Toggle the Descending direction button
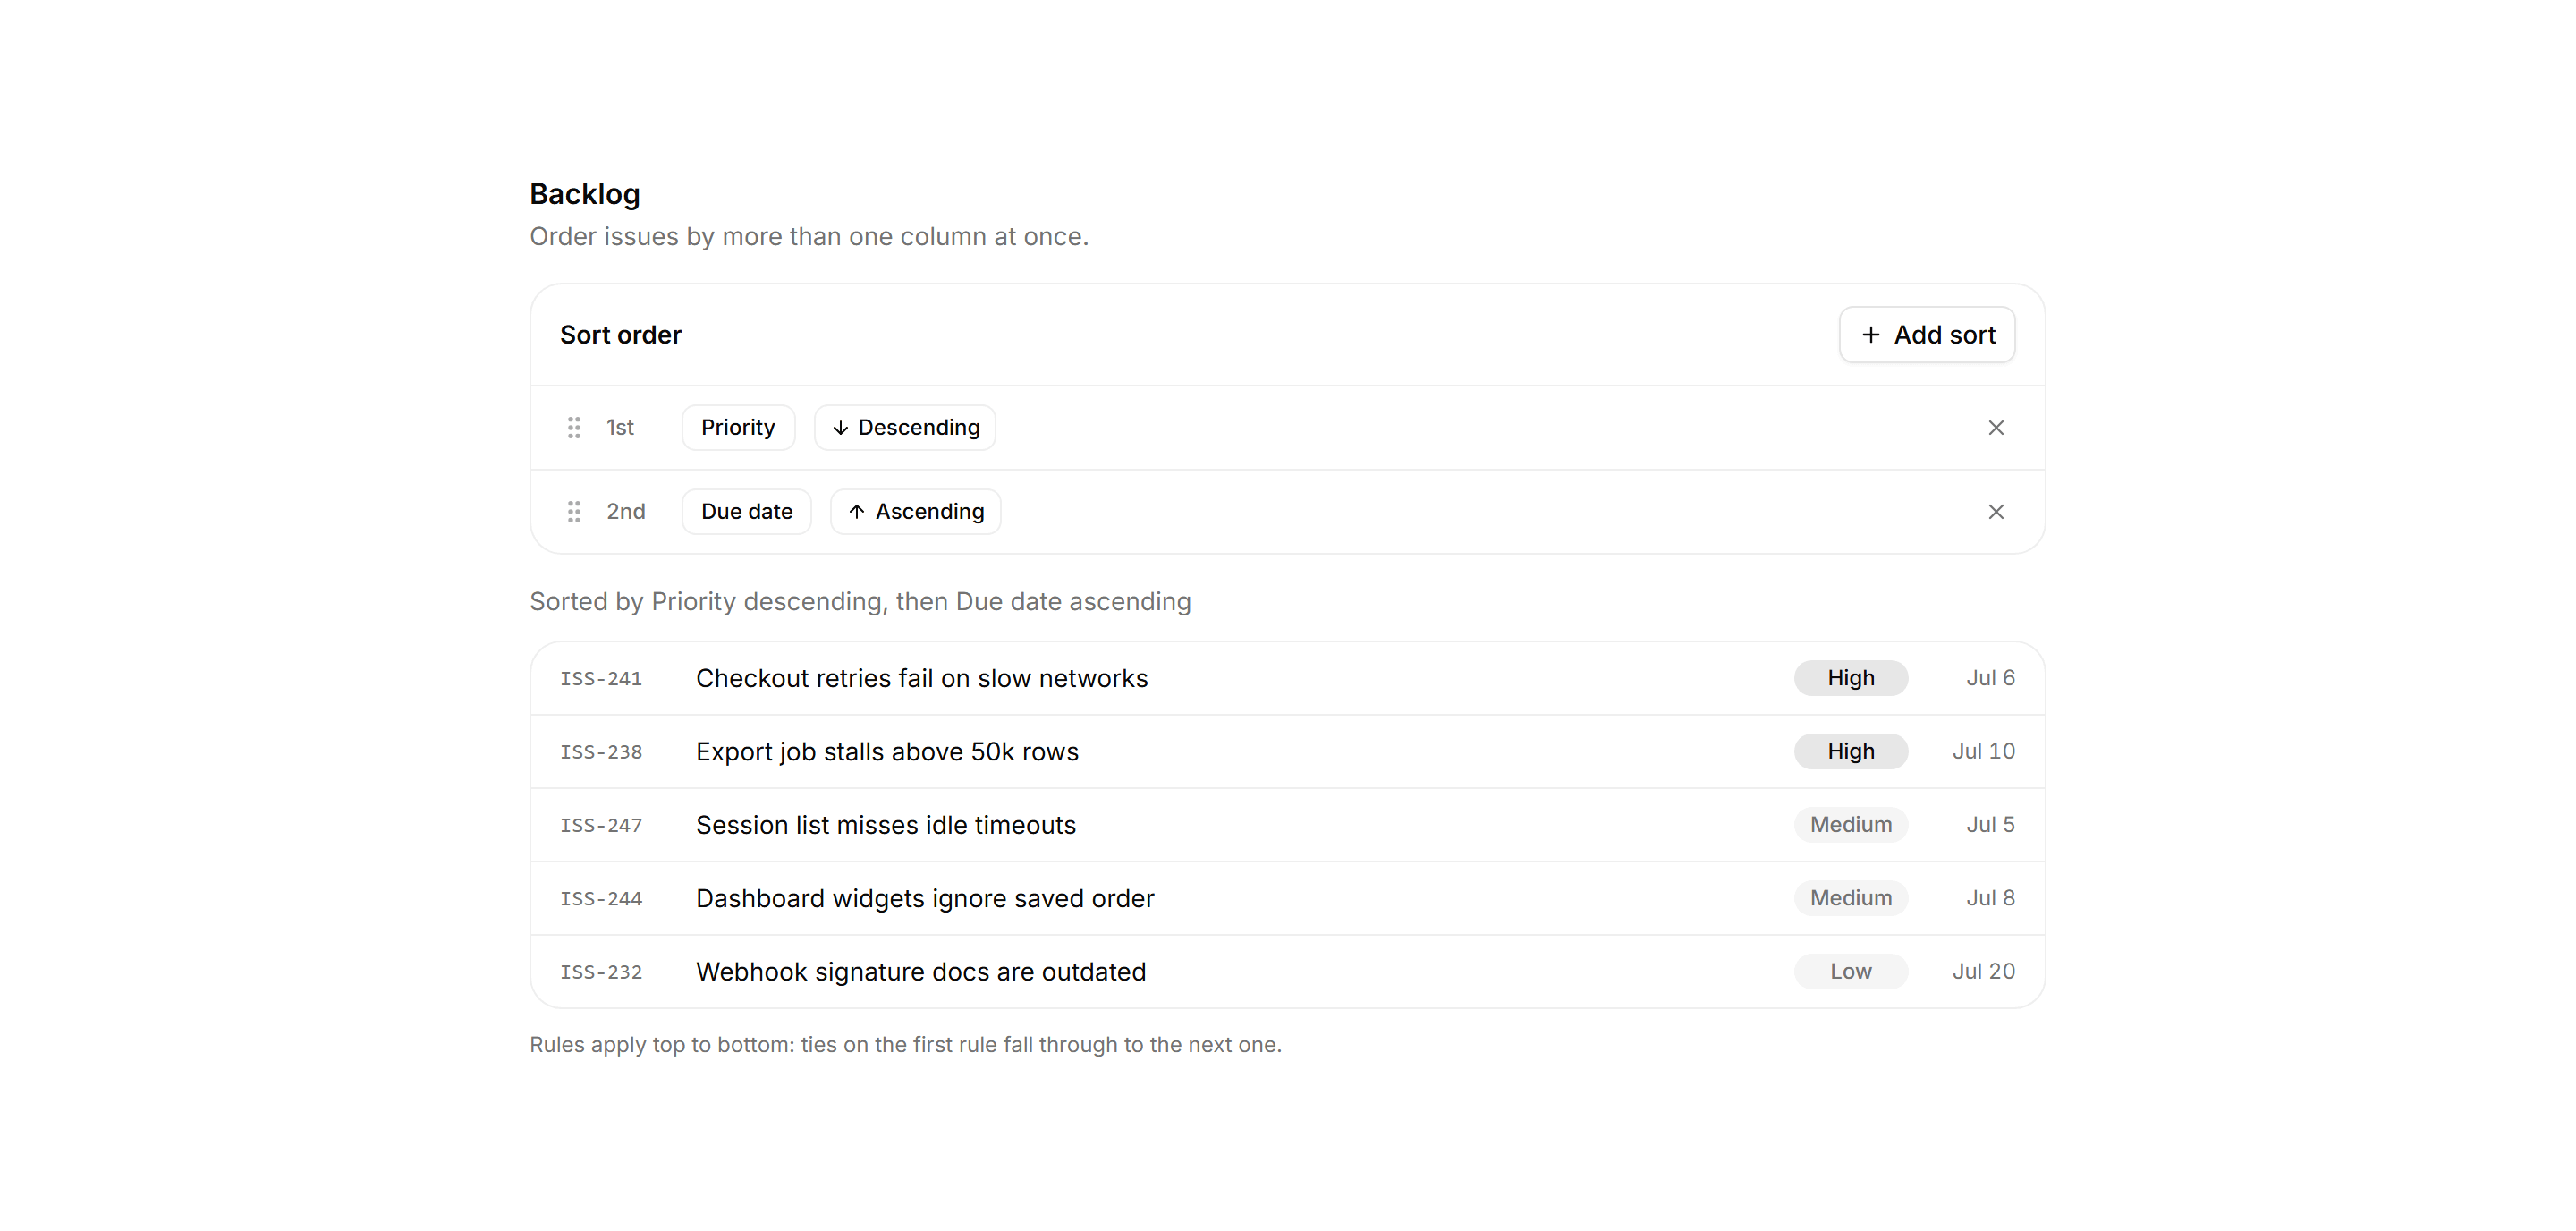The width and height of the screenshot is (2576, 1231). point(905,428)
